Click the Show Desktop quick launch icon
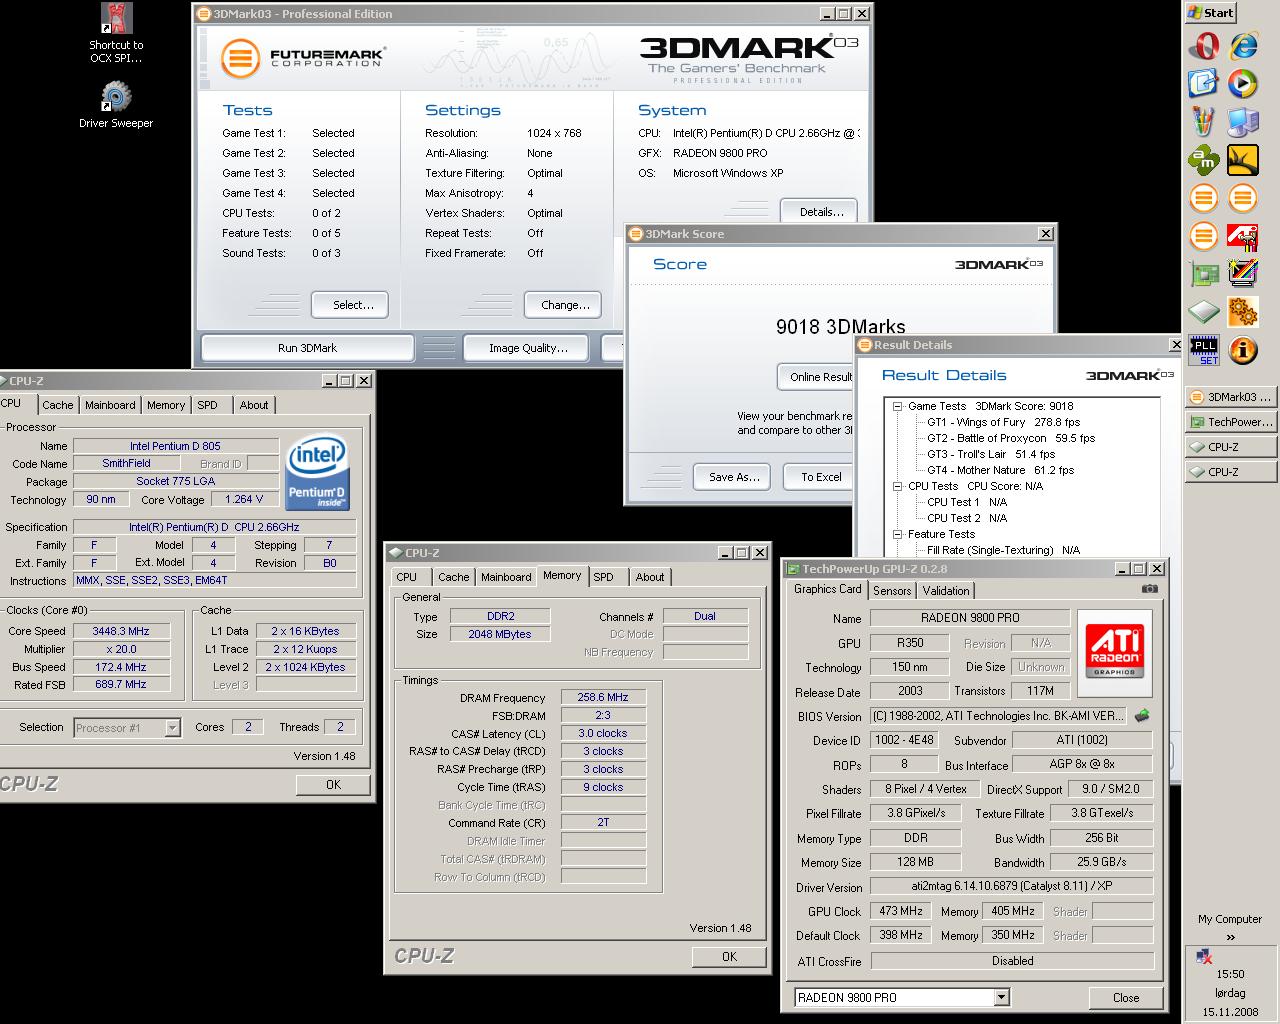Image resolution: width=1280 pixels, height=1024 pixels. (1204, 84)
